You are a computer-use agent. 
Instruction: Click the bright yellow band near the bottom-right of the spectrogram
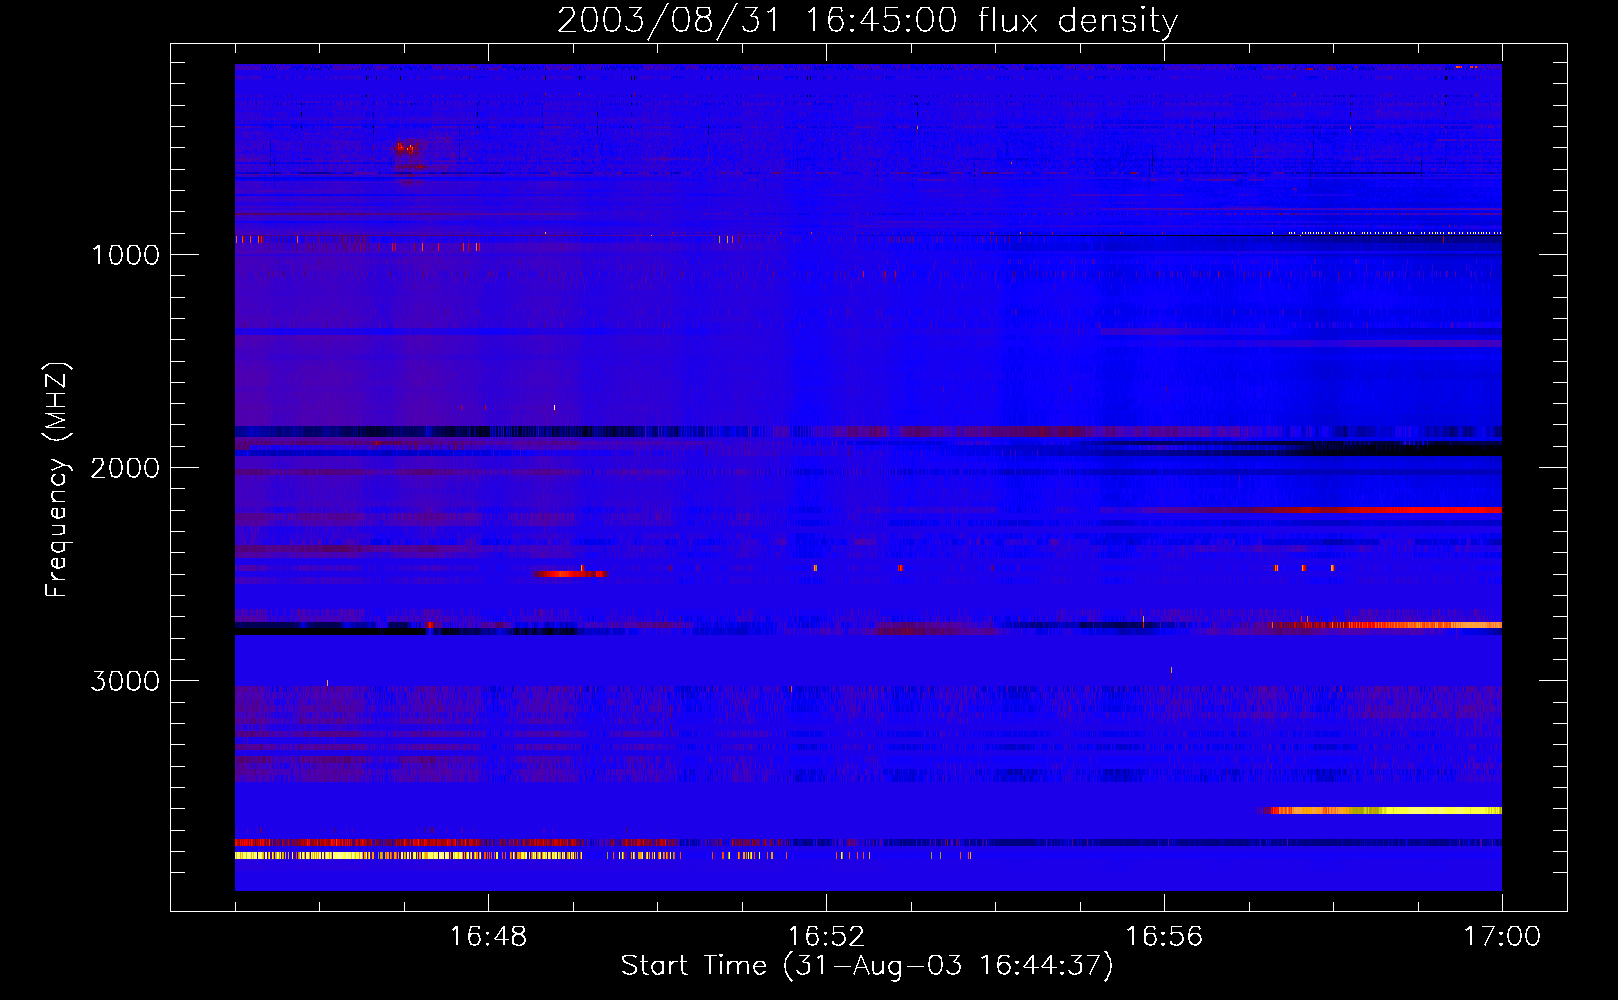coord(1382,810)
